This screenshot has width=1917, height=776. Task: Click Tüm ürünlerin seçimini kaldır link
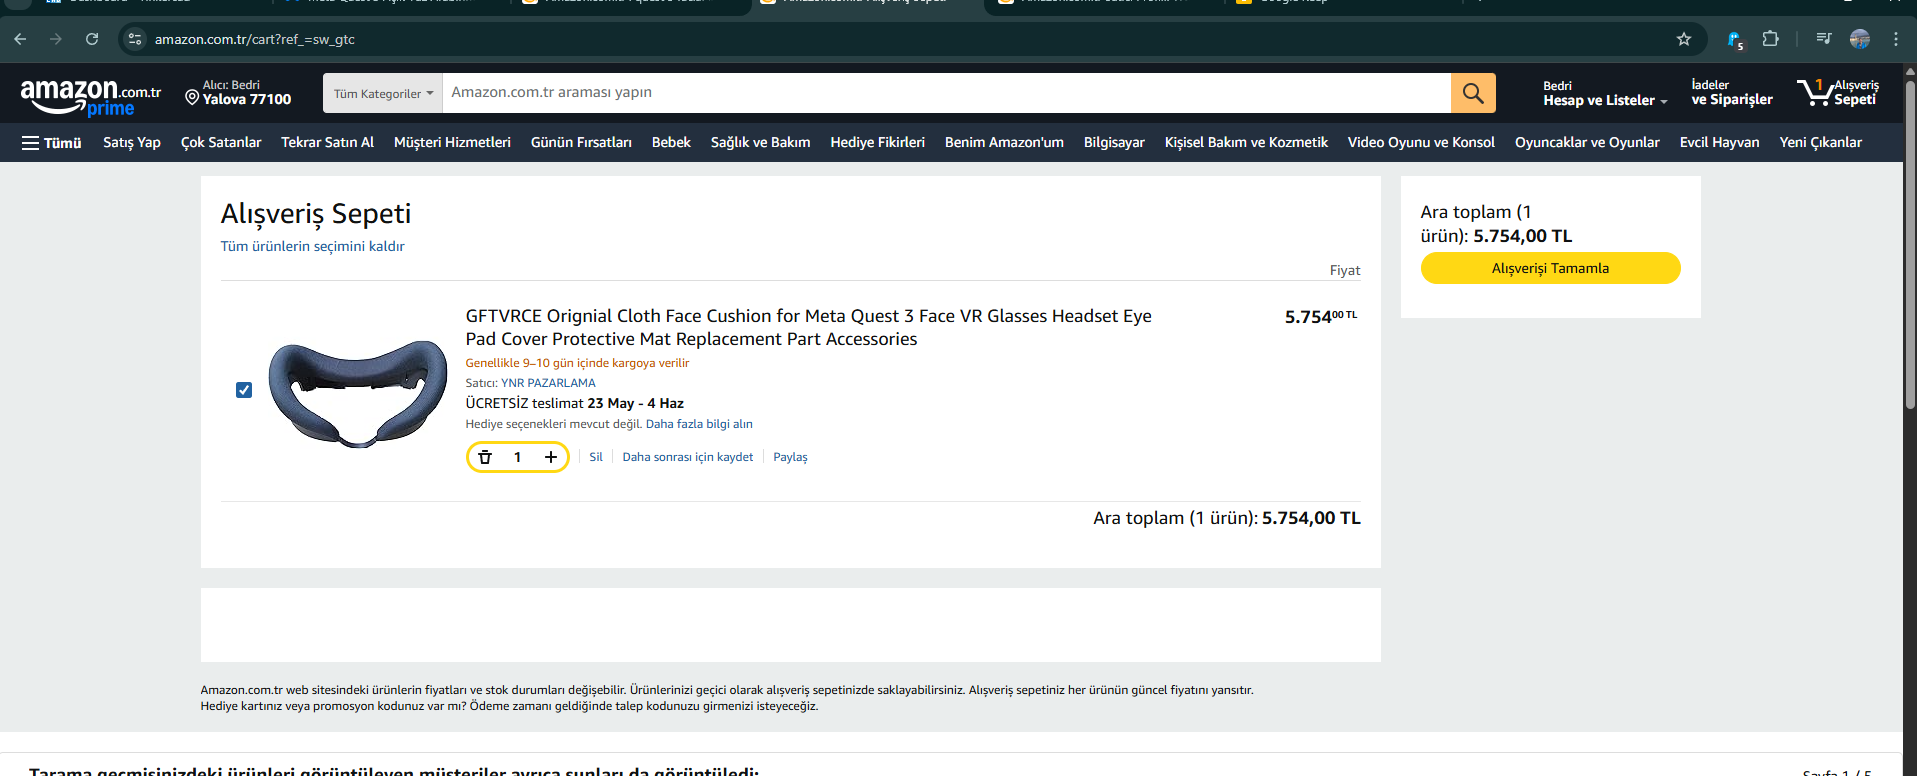tap(312, 246)
